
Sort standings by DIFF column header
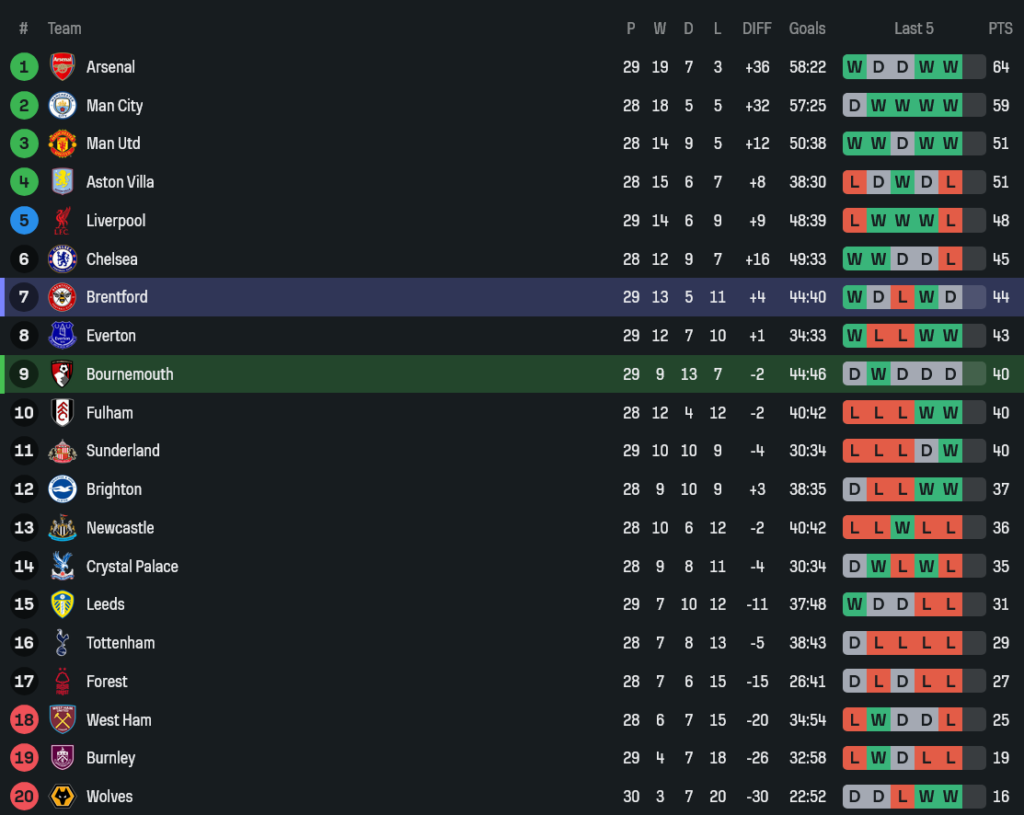(757, 28)
